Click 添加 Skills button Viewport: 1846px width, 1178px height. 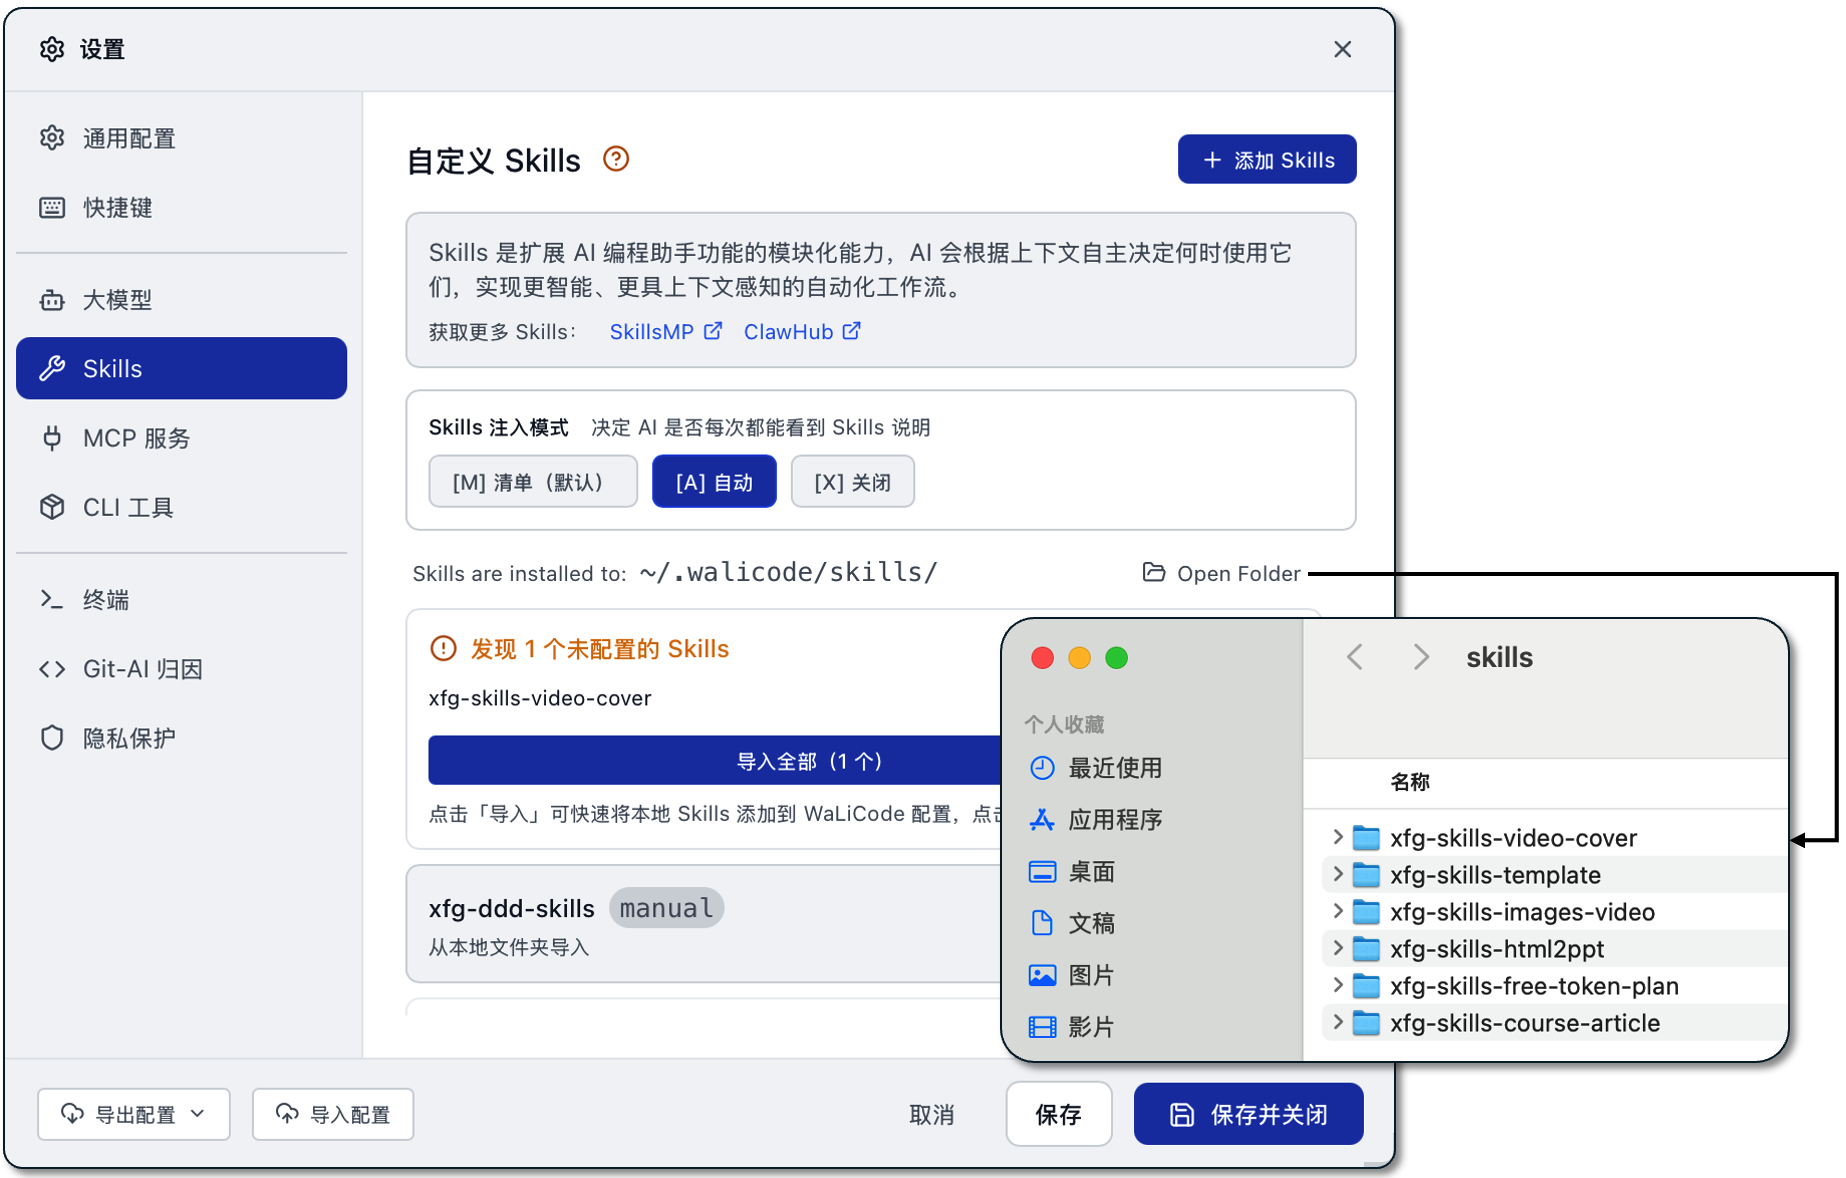click(x=1266, y=160)
